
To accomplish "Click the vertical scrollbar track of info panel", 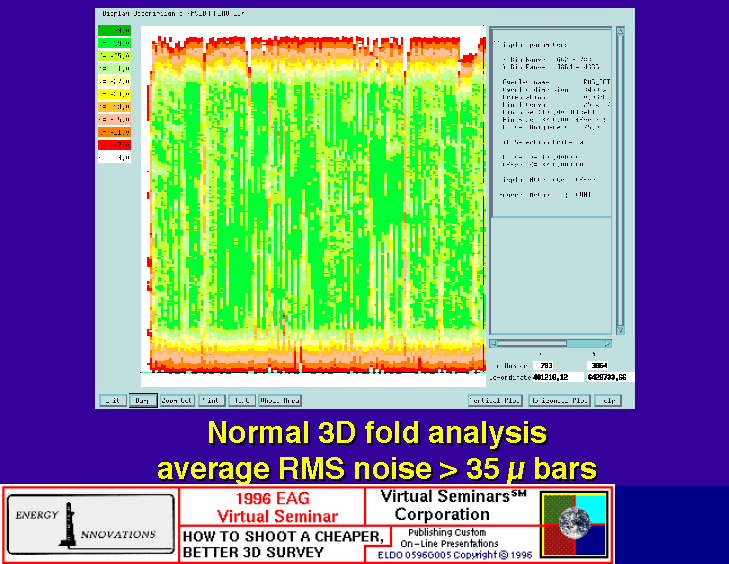I will 620,180.
